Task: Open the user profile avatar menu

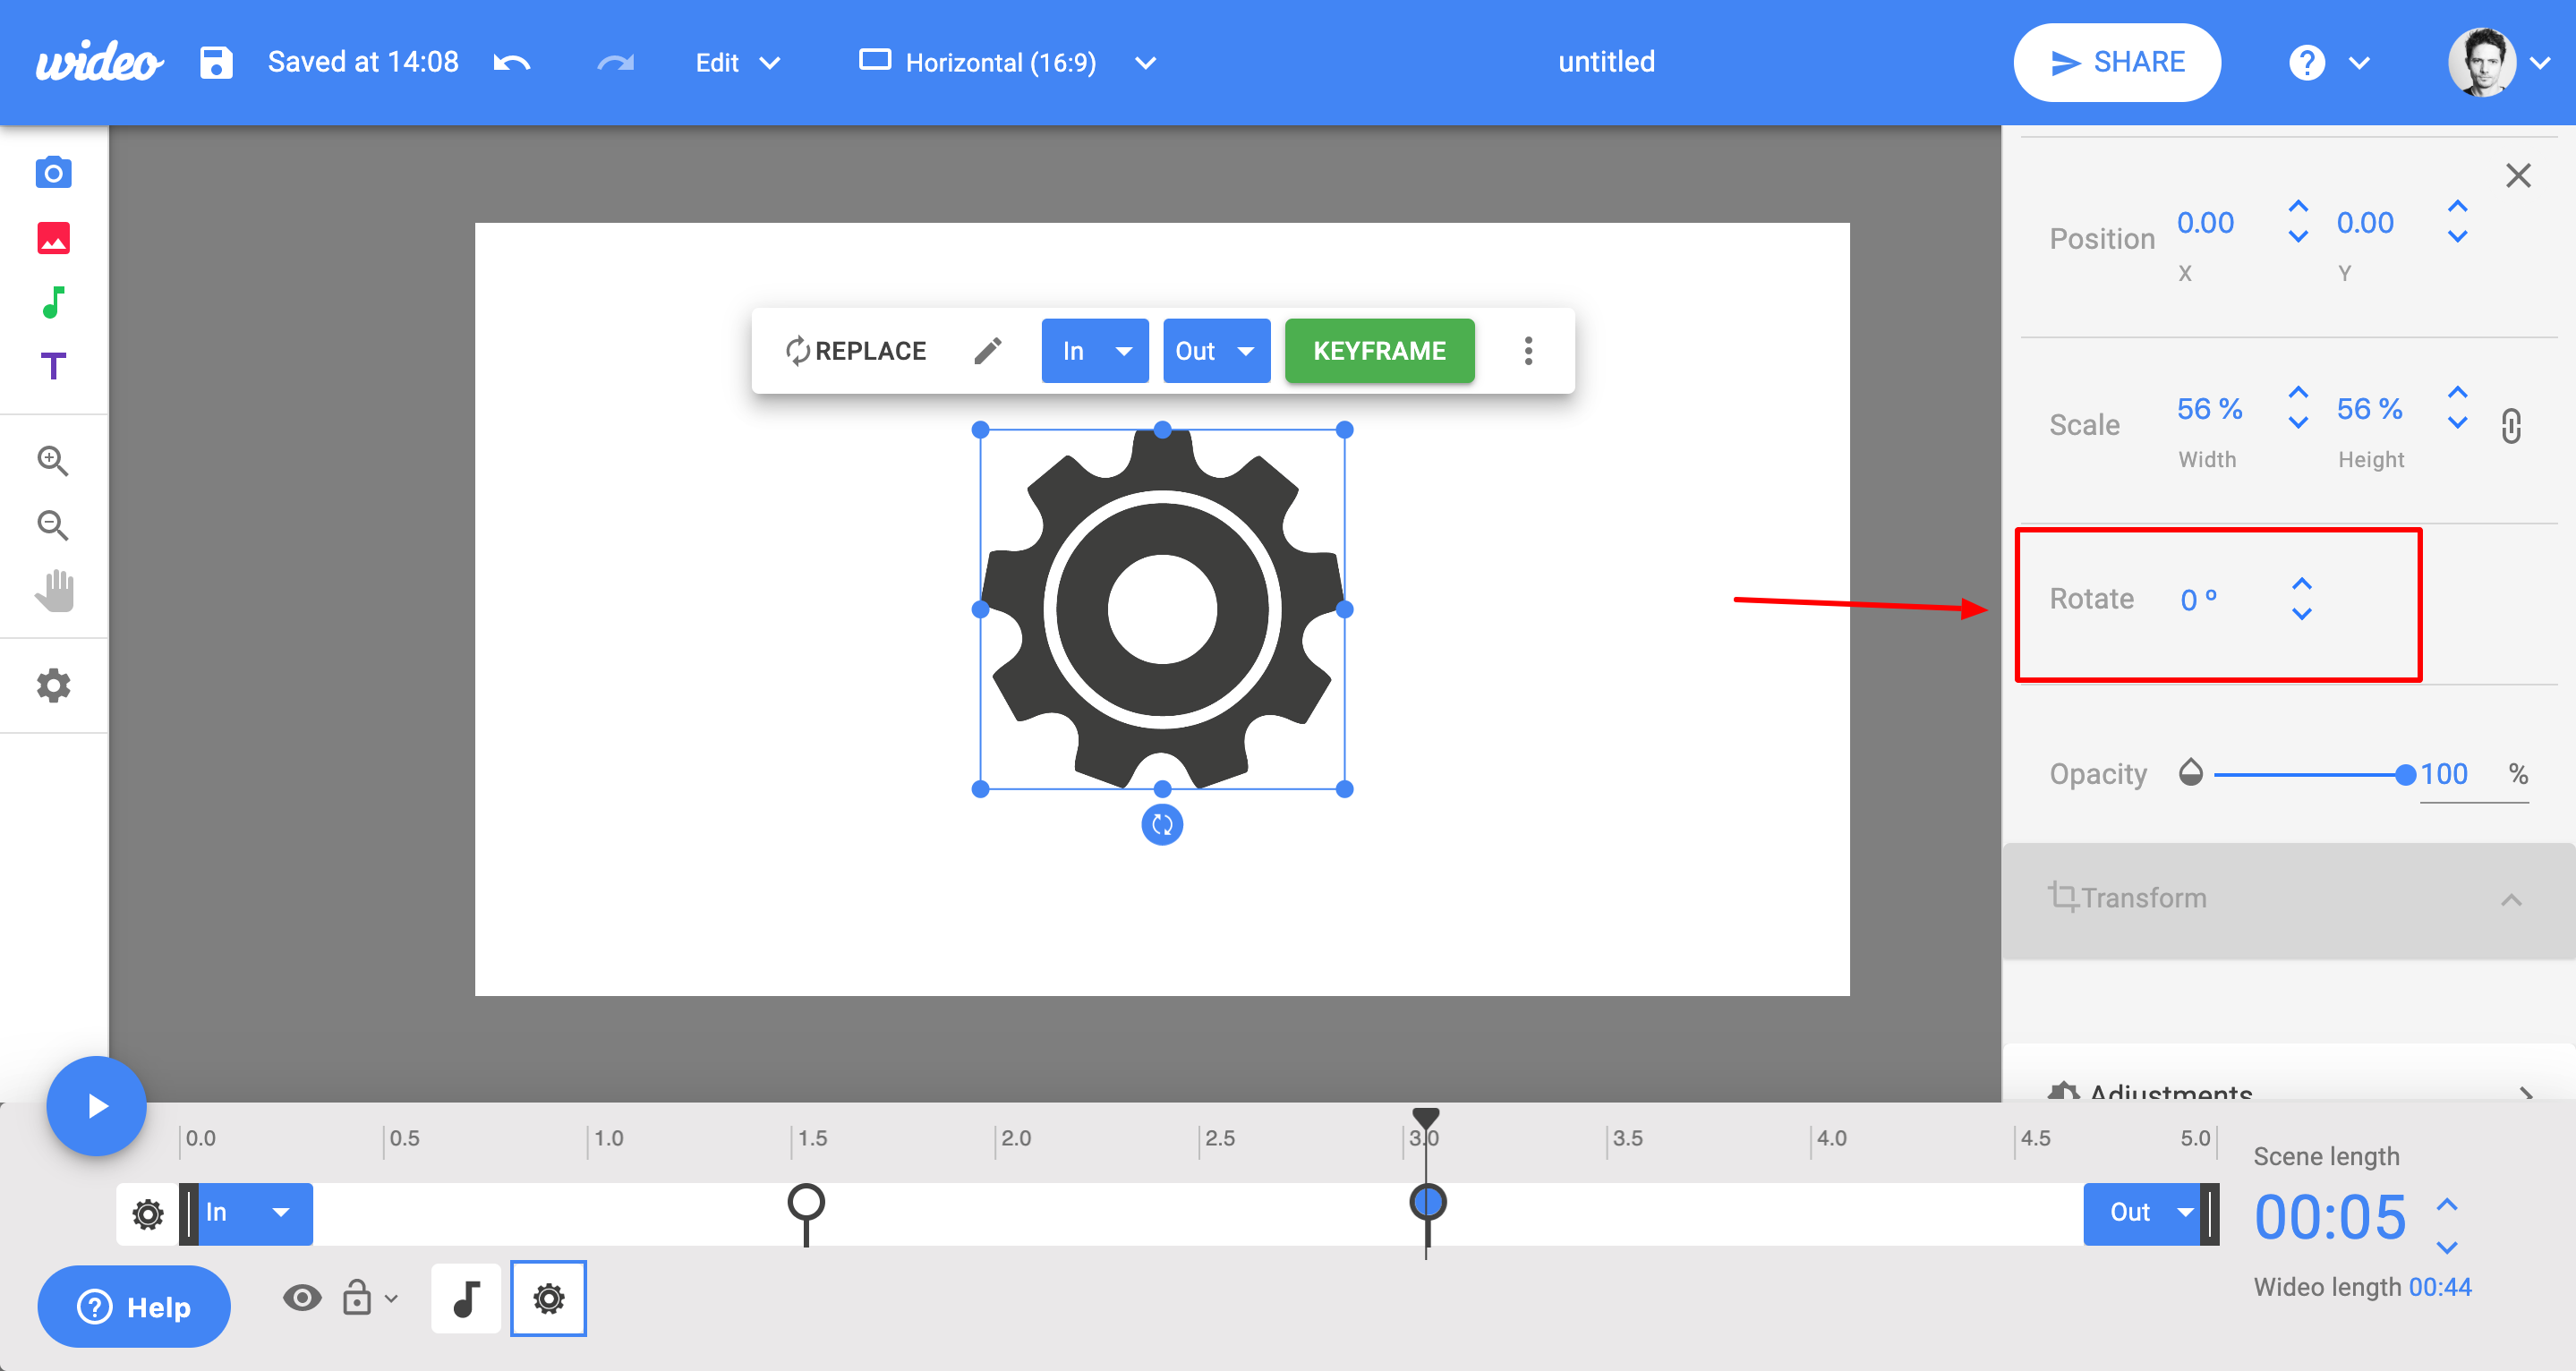Action: point(2500,62)
